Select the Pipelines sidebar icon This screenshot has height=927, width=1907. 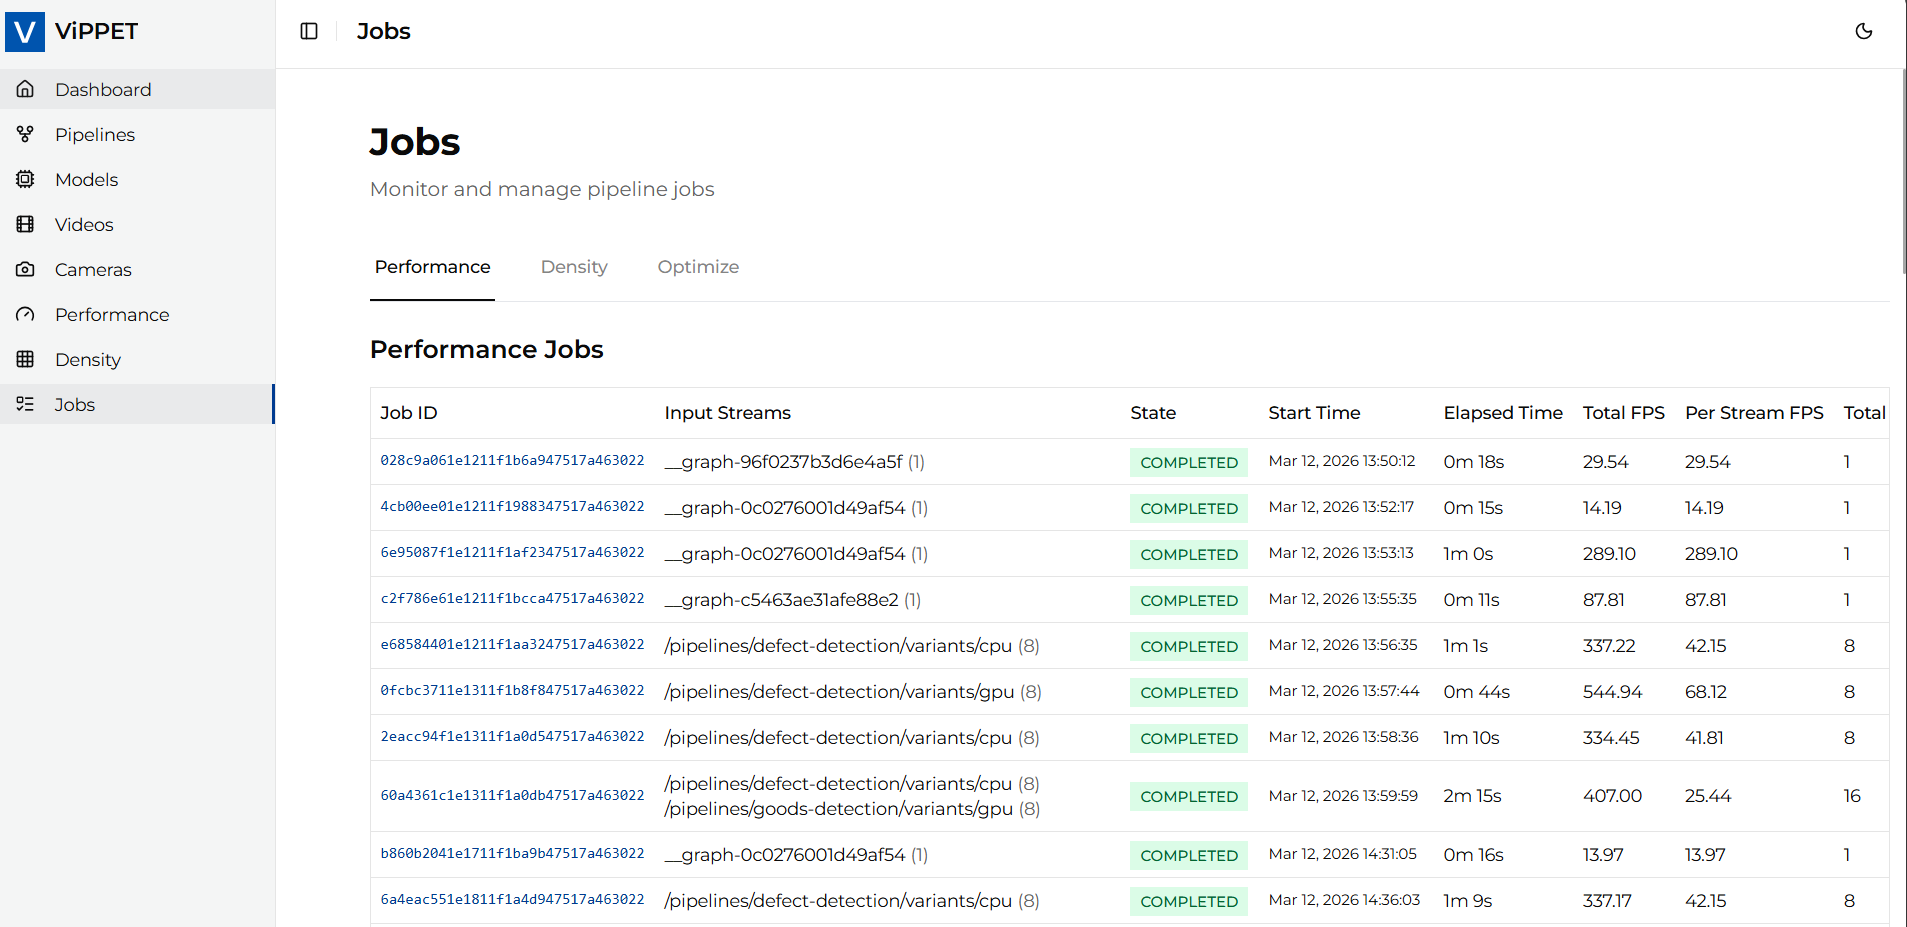(x=25, y=134)
